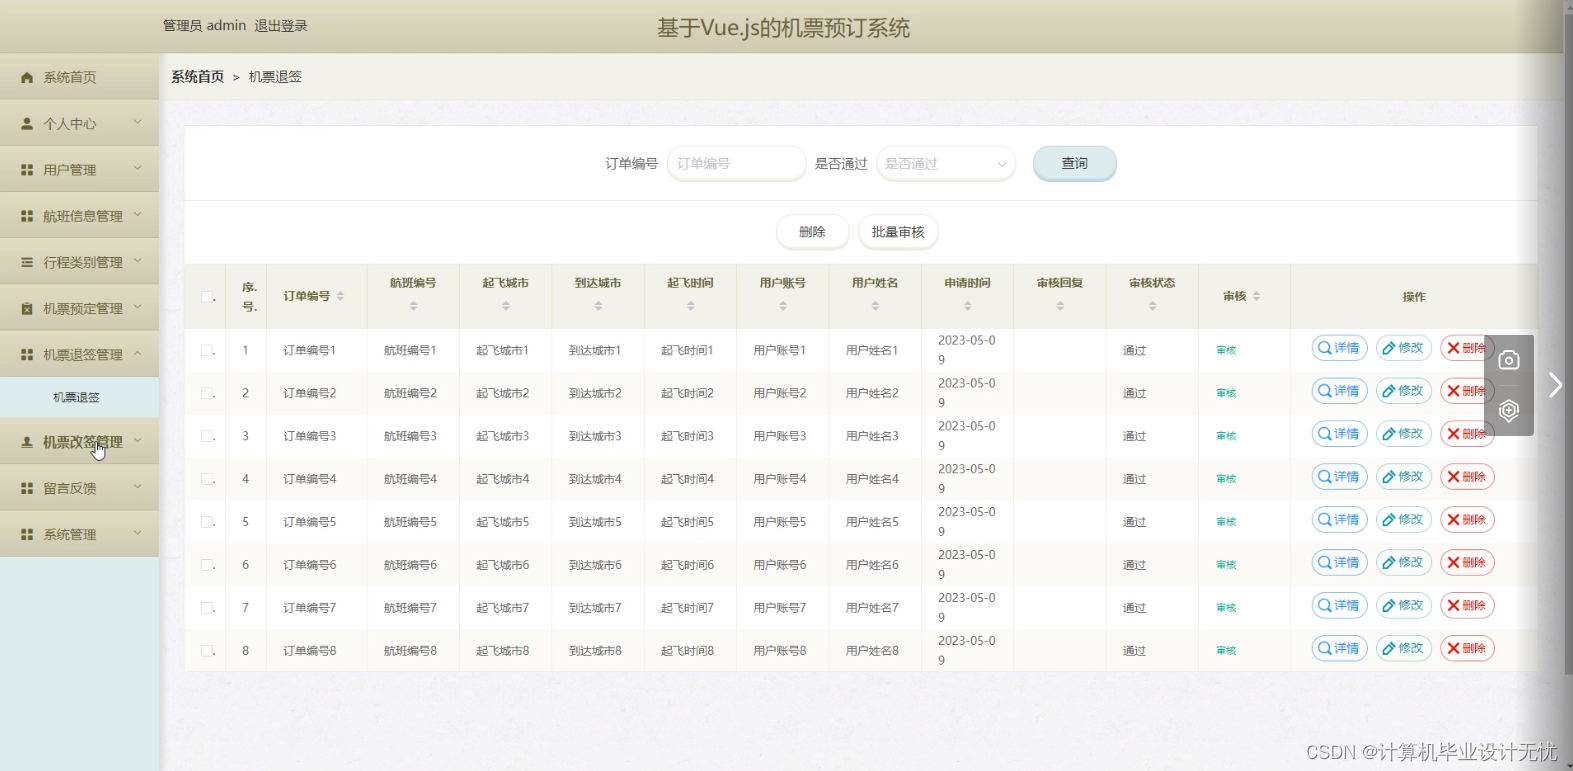The image size is (1573, 771).
Task: Sort by 航班编号 using the column sort arrows
Action: (x=413, y=306)
